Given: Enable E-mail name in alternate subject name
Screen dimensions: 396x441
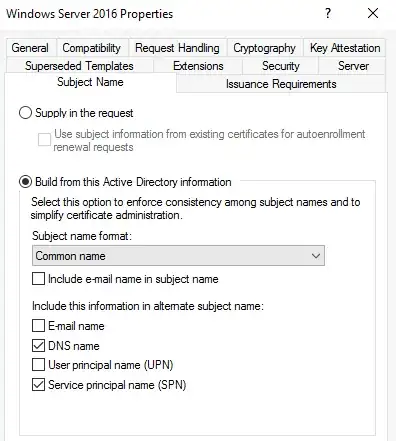Looking at the screenshot, I should click(38, 325).
